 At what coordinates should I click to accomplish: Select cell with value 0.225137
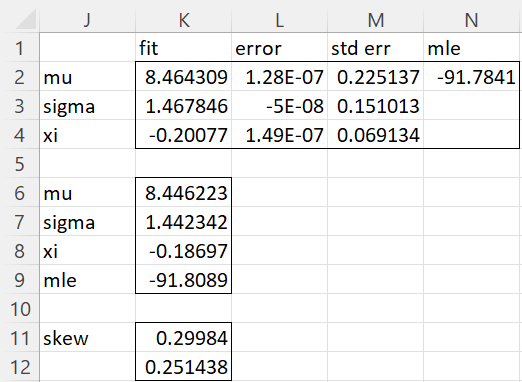376,76
